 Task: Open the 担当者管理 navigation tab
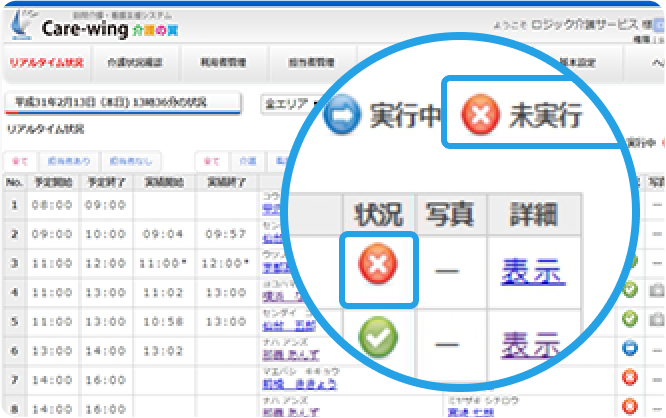(311, 63)
